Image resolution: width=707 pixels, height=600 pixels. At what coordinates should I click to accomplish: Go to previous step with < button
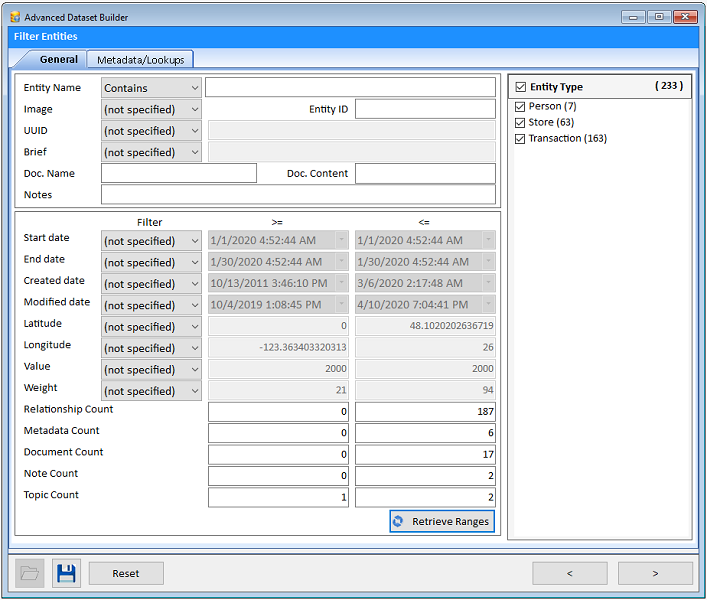569,573
